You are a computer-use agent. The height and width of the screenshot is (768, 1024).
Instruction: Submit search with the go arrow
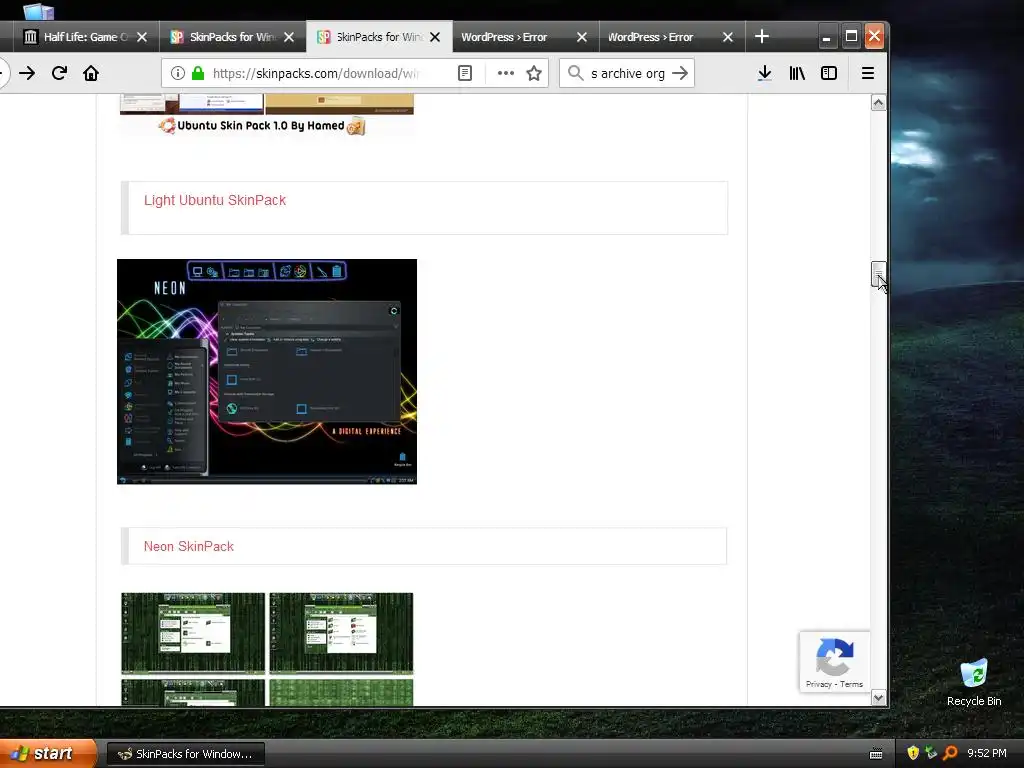click(x=680, y=73)
